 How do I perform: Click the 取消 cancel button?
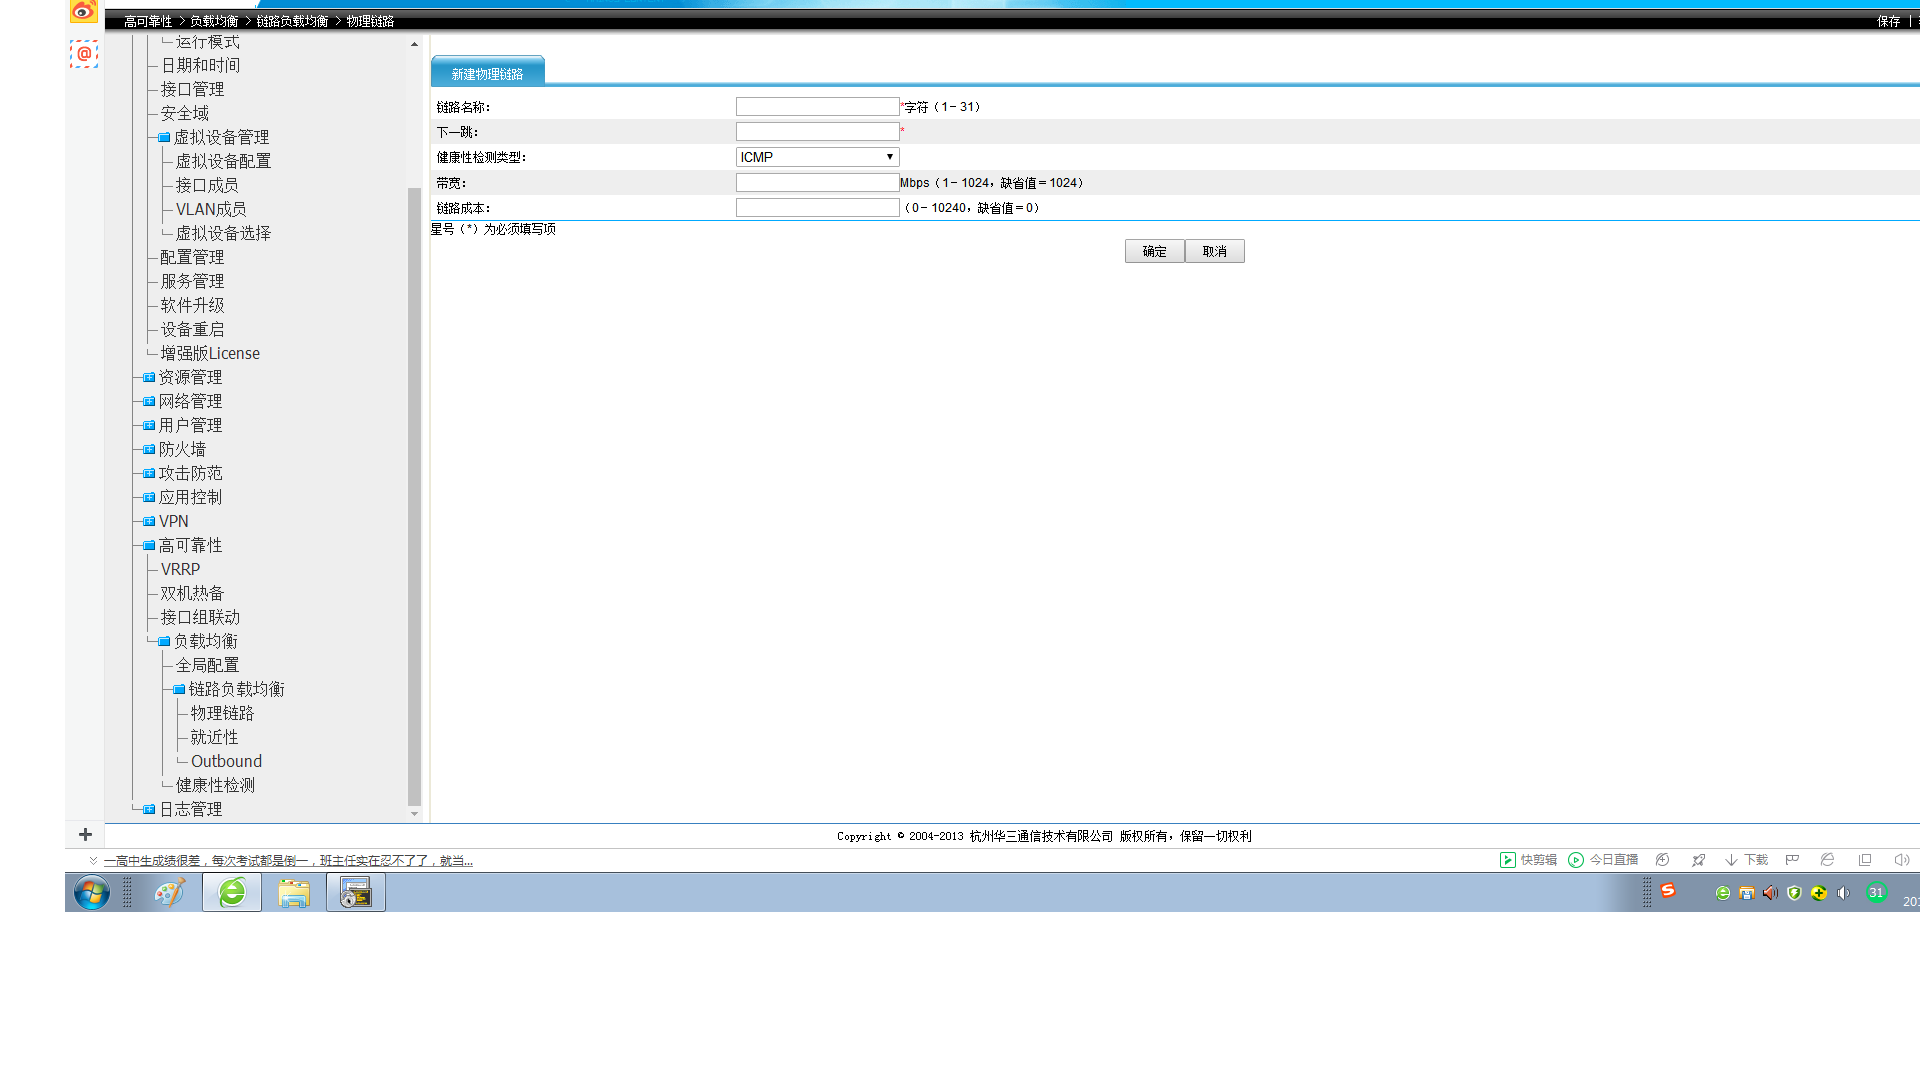(1214, 251)
